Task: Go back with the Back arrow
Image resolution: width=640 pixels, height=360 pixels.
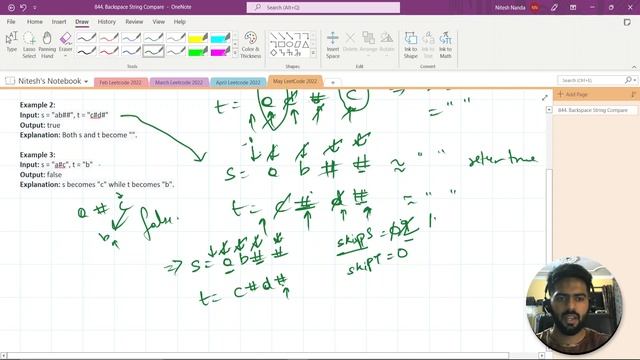Action: coord(11,7)
